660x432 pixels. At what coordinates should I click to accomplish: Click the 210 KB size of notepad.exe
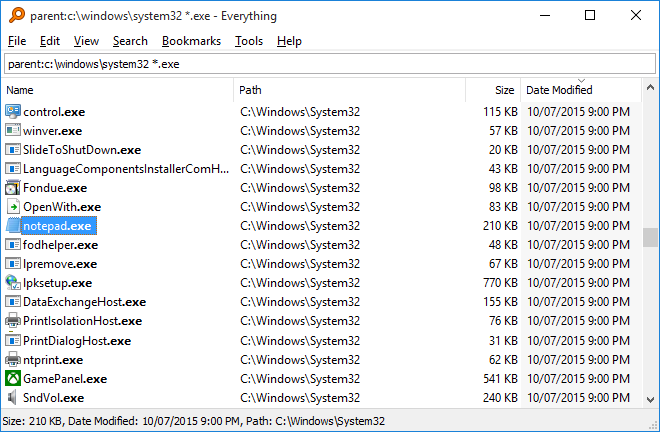point(500,226)
